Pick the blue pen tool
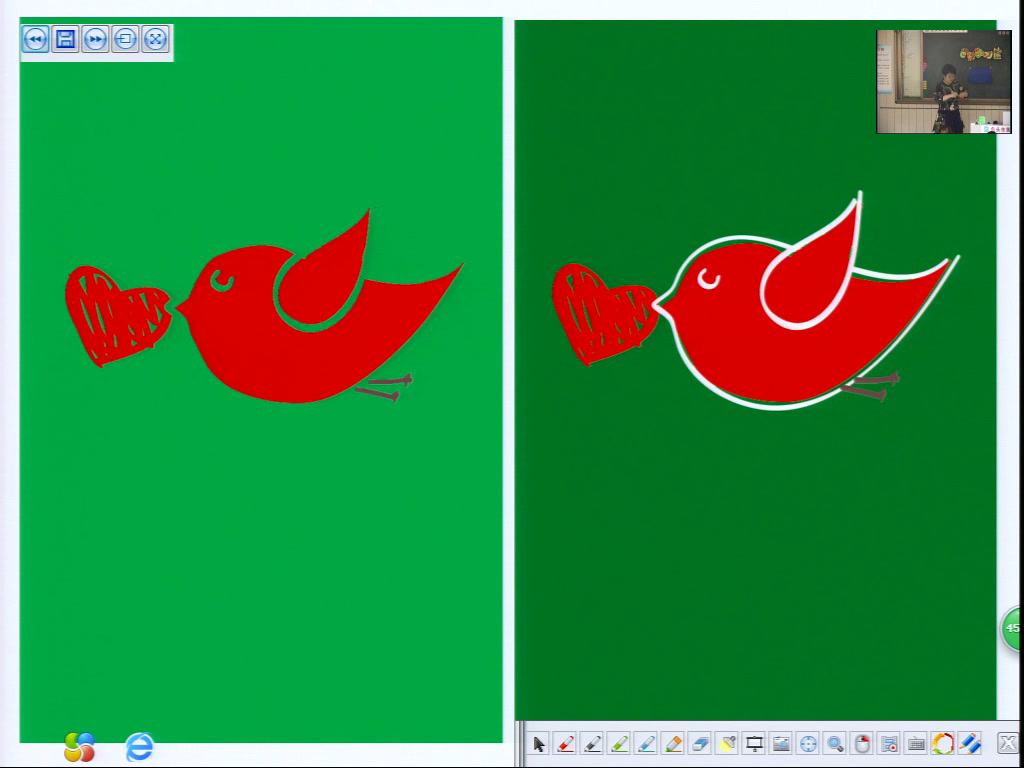The height and width of the screenshot is (768, 1024). click(646, 744)
